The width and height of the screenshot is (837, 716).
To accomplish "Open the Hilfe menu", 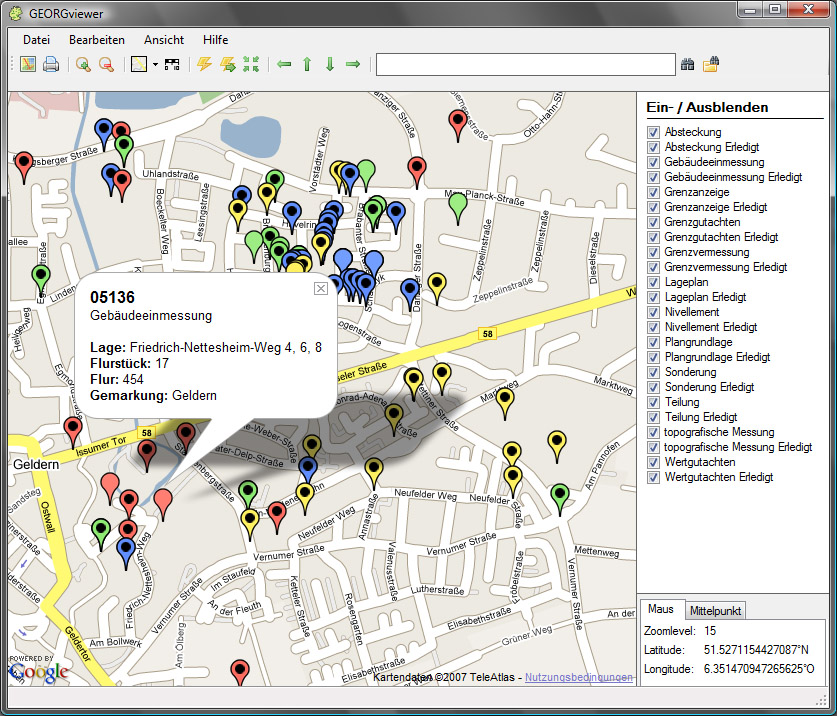I will click(216, 40).
